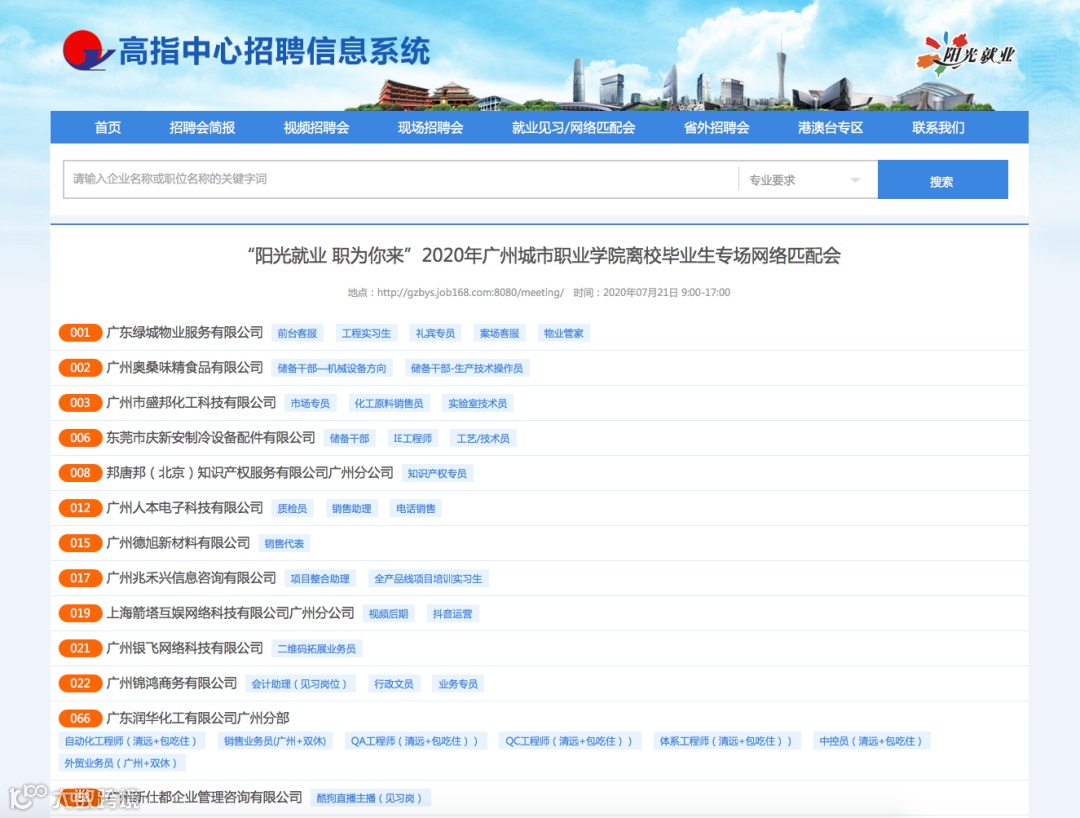Select the 前台客服 job tag
The image size is (1080, 818).
click(x=297, y=333)
